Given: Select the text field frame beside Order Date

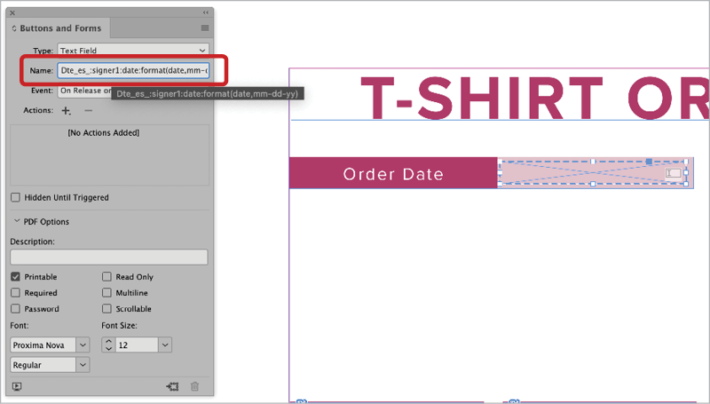Looking at the screenshot, I should point(593,173).
